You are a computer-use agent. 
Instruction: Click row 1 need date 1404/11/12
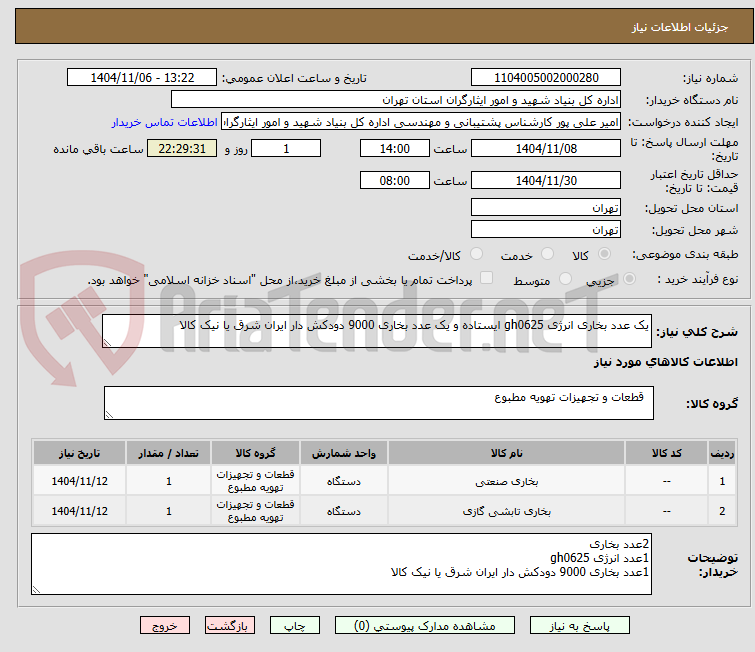tap(79, 481)
